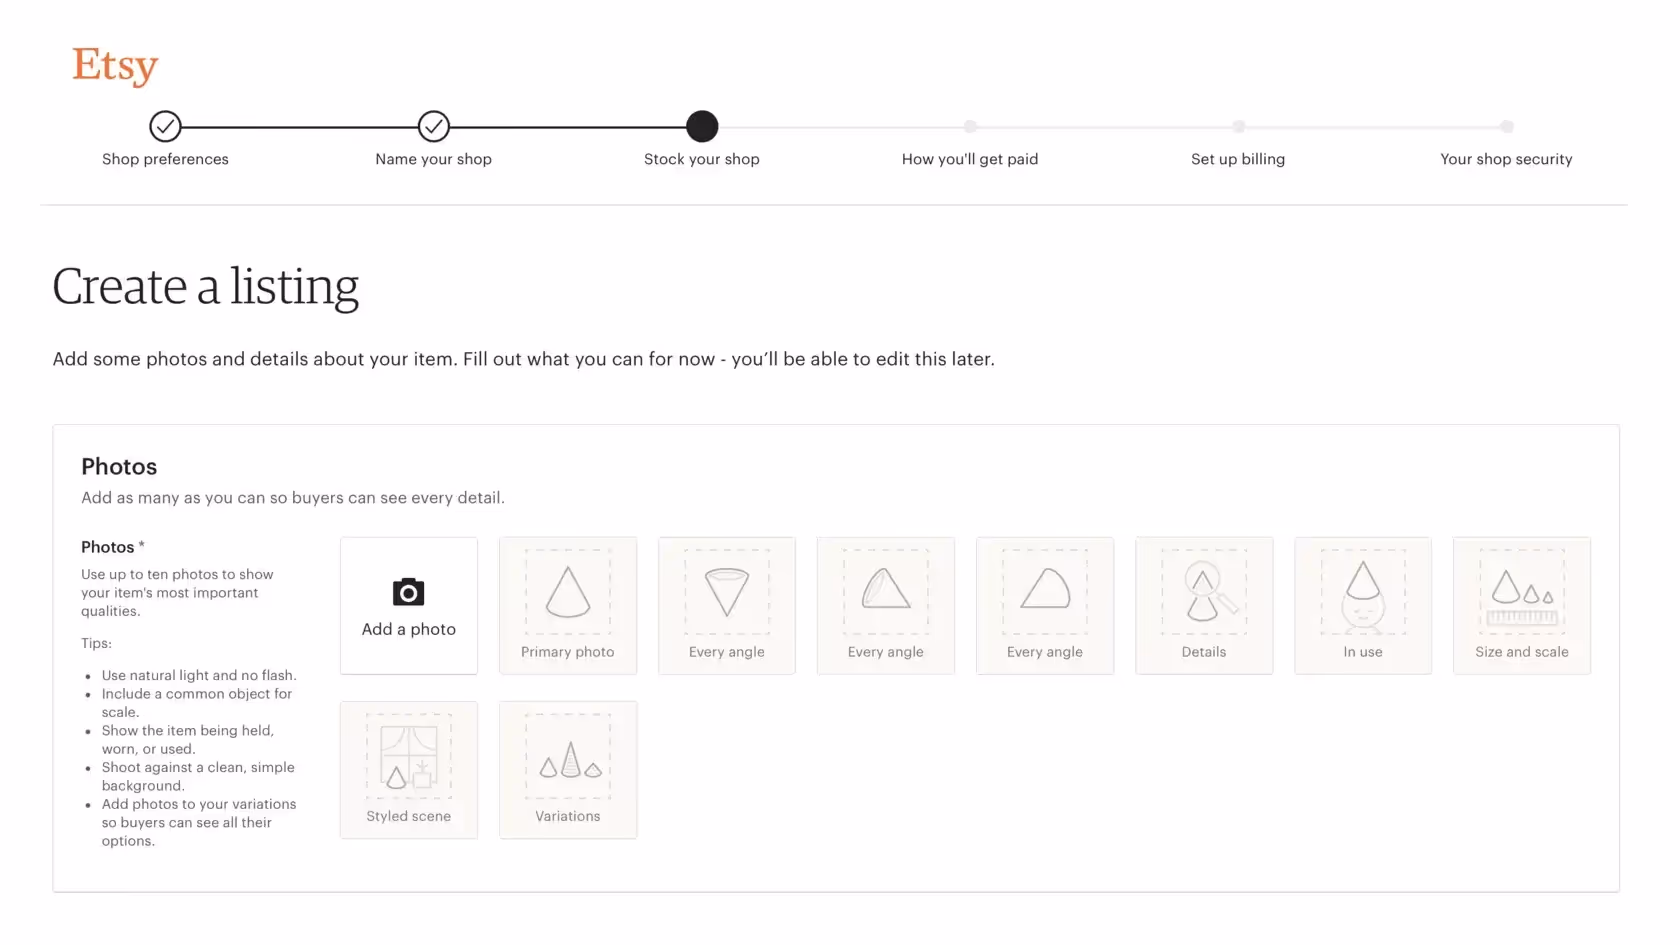Click the In use photo slot

[1362, 605]
